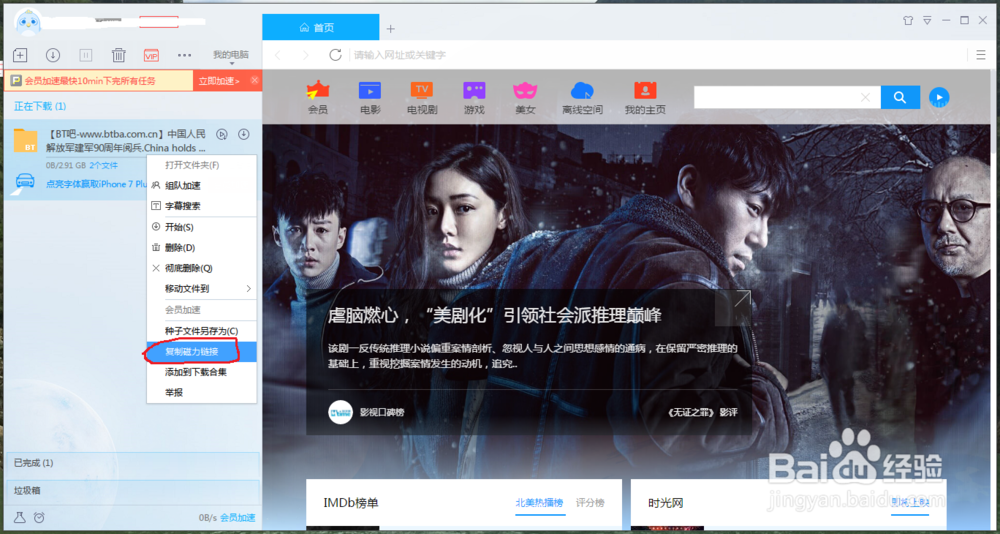Open the title bar dropdown triangle menu
The width and height of the screenshot is (1000, 534).
(x=927, y=20)
